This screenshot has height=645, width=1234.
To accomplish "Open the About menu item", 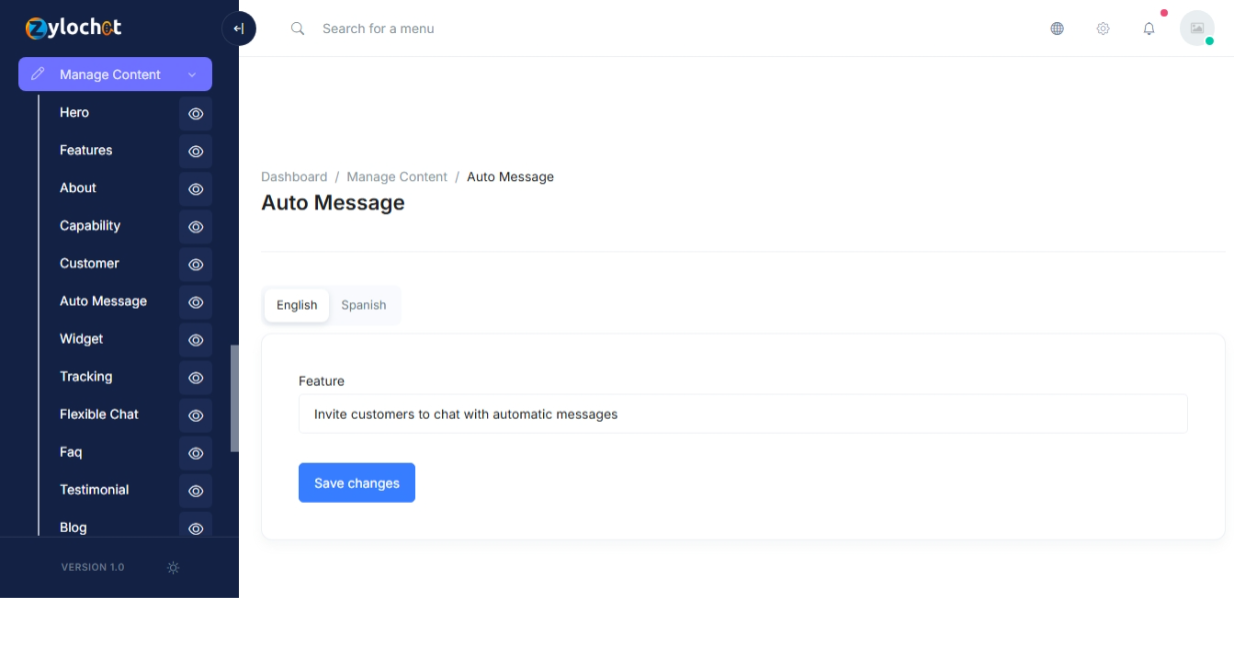I will [x=78, y=188].
